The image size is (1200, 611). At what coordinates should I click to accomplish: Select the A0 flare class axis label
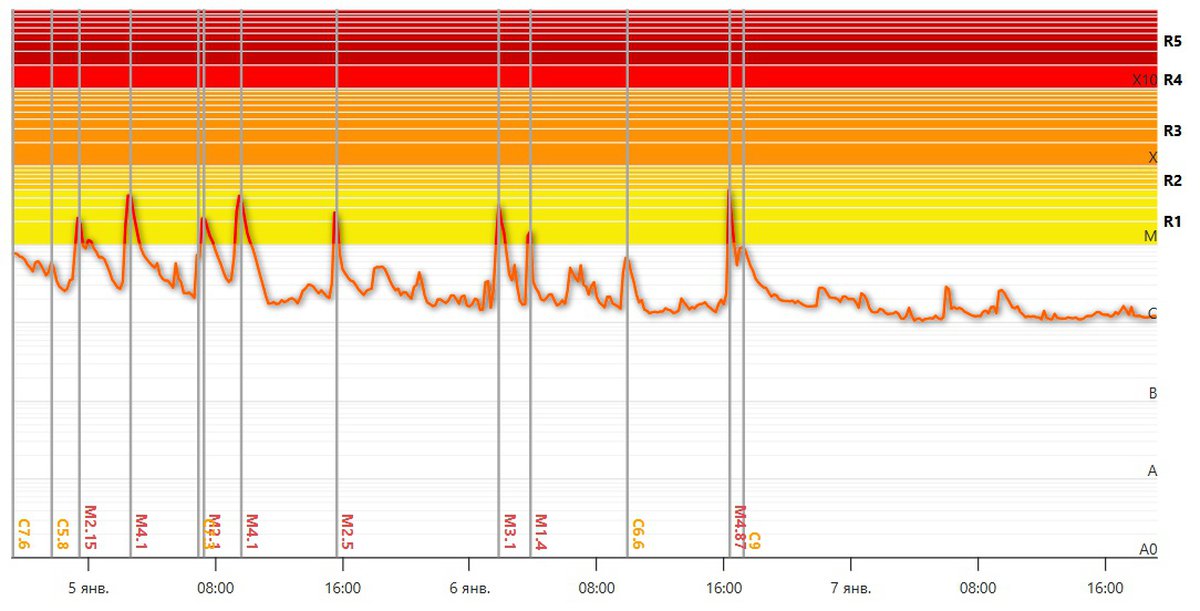click(1149, 549)
